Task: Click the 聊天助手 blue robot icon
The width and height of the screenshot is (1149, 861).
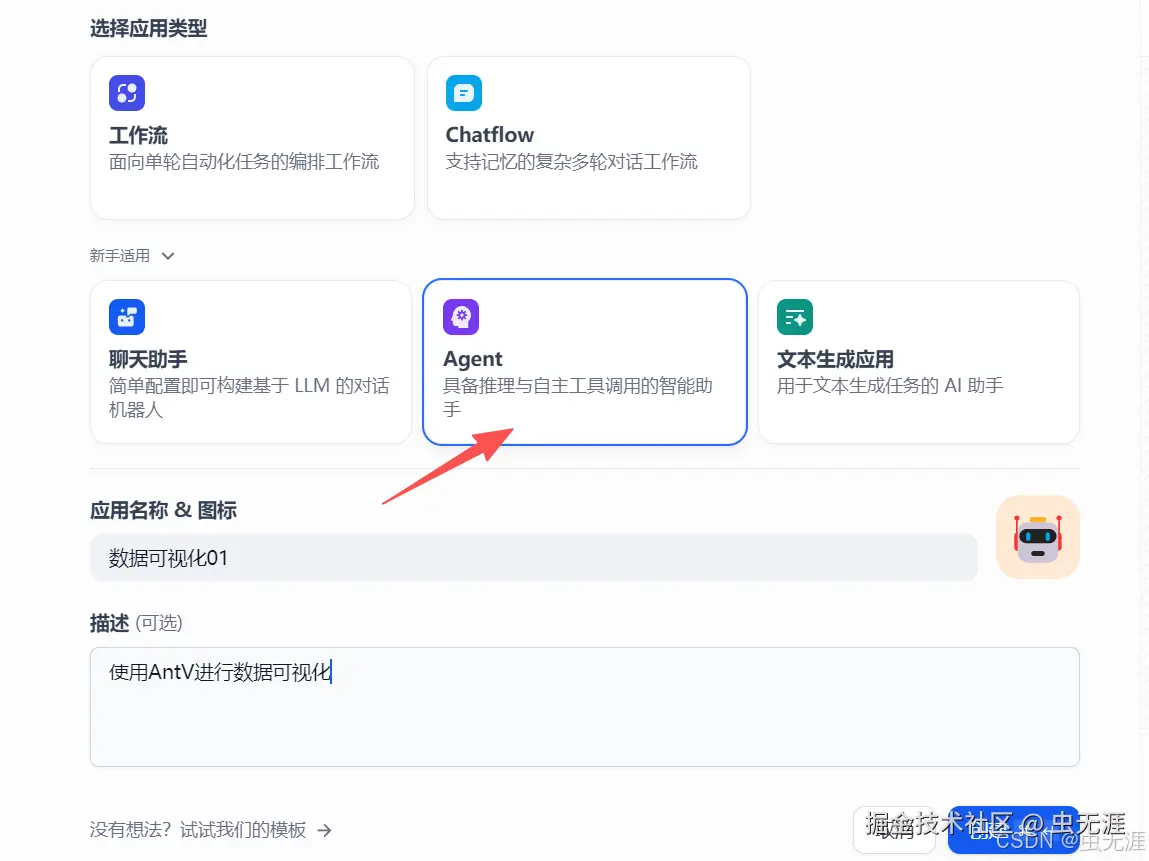Action: pyautogui.click(x=126, y=317)
